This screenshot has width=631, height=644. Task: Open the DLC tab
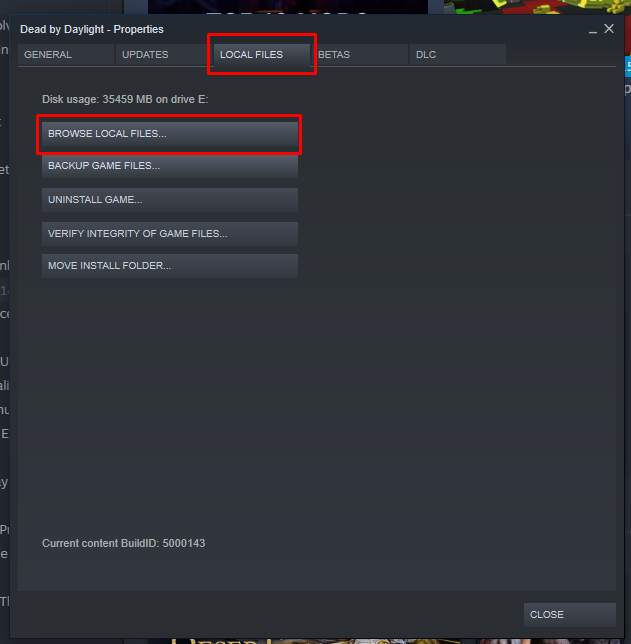point(458,55)
